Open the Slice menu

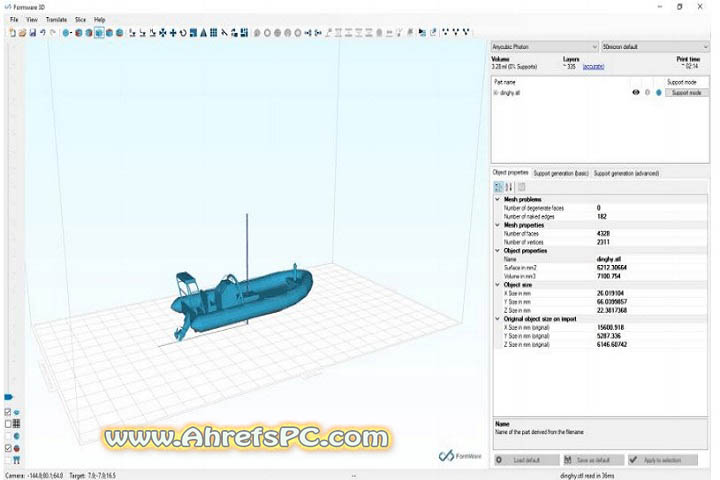pyautogui.click(x=80, y=20)
